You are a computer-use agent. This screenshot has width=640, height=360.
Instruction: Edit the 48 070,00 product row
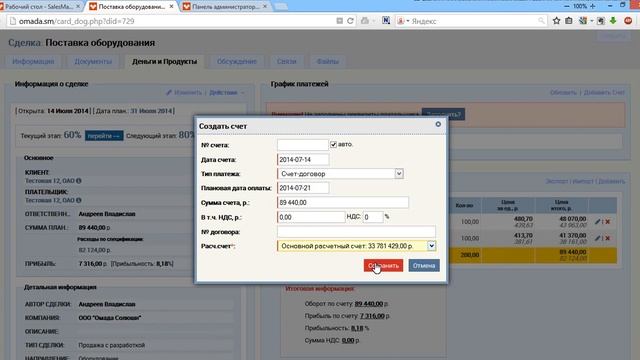coord(598,221)
